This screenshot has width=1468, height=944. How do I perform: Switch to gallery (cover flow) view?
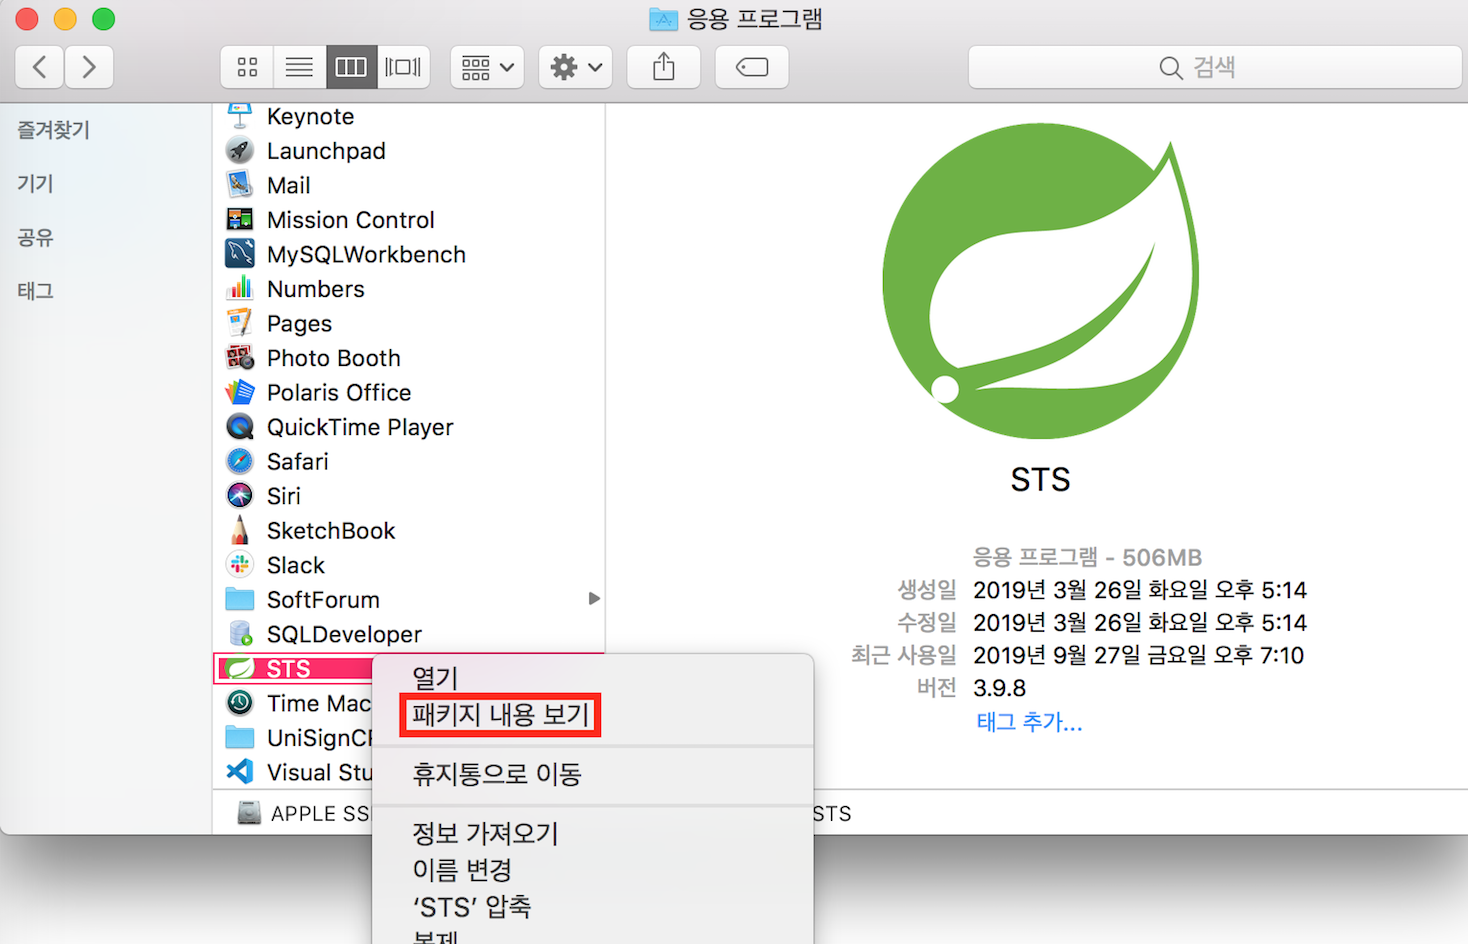pyautogui.click(x=403, y=67)
